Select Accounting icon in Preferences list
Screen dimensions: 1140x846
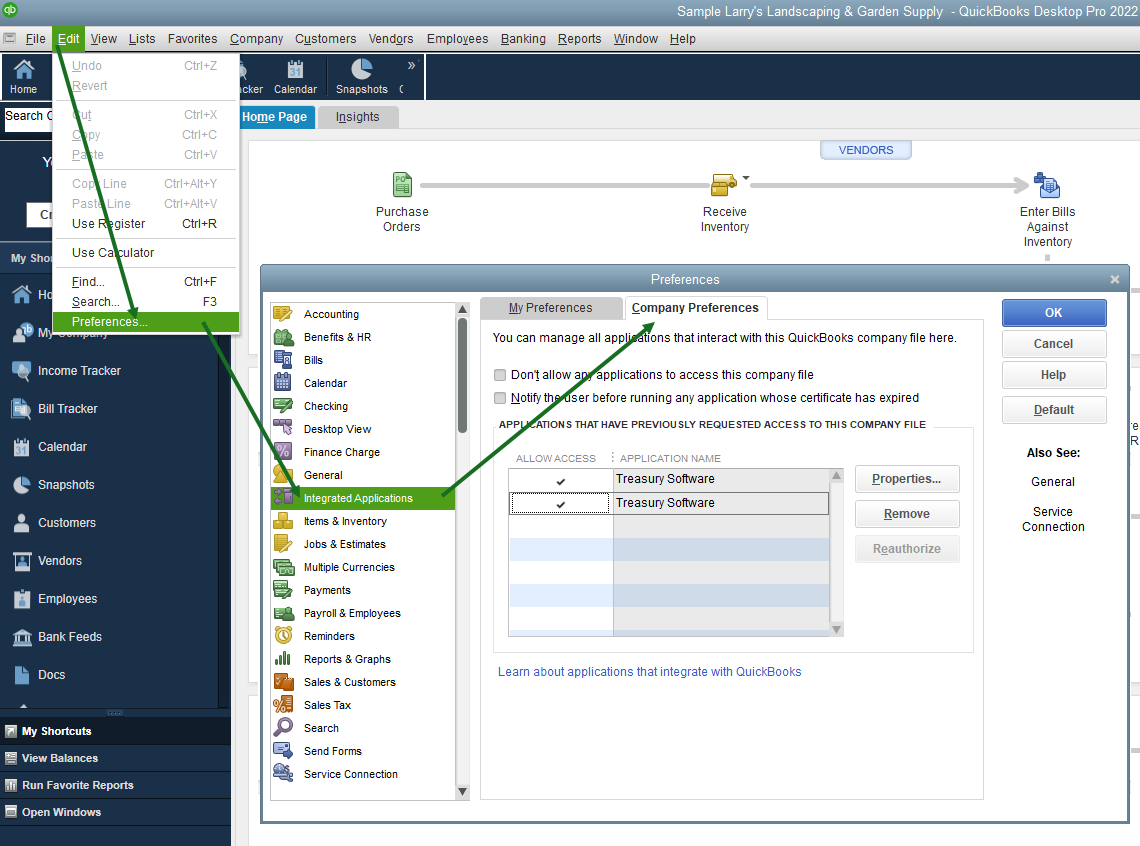click(283, 314)
